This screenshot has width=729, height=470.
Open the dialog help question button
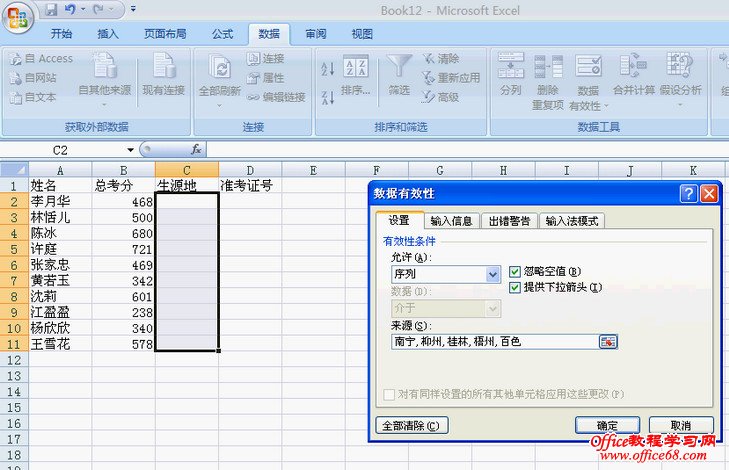(689, 193)
